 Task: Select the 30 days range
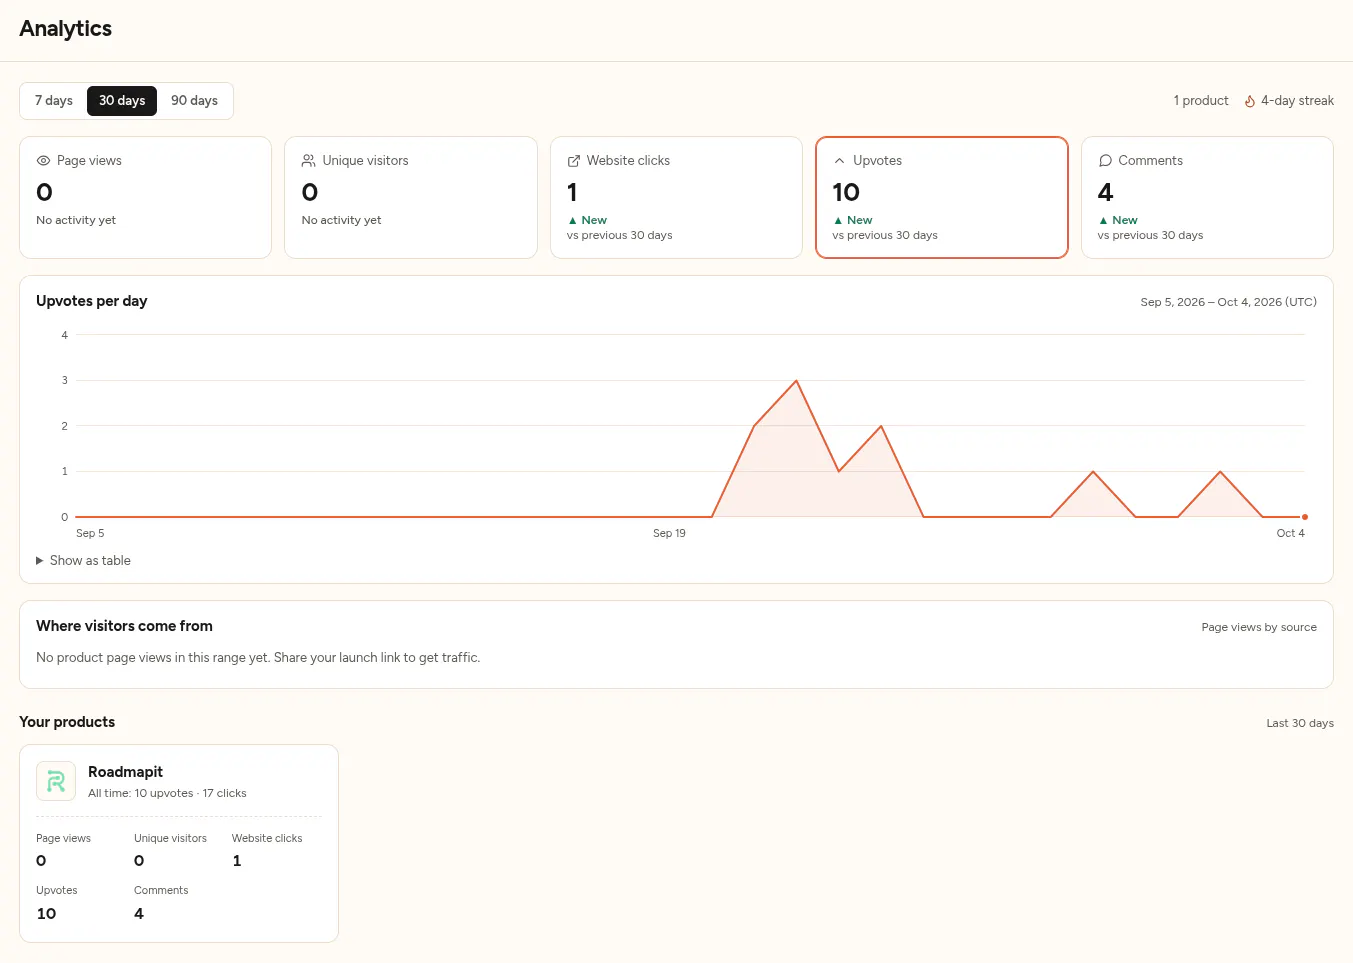(122, 101)
